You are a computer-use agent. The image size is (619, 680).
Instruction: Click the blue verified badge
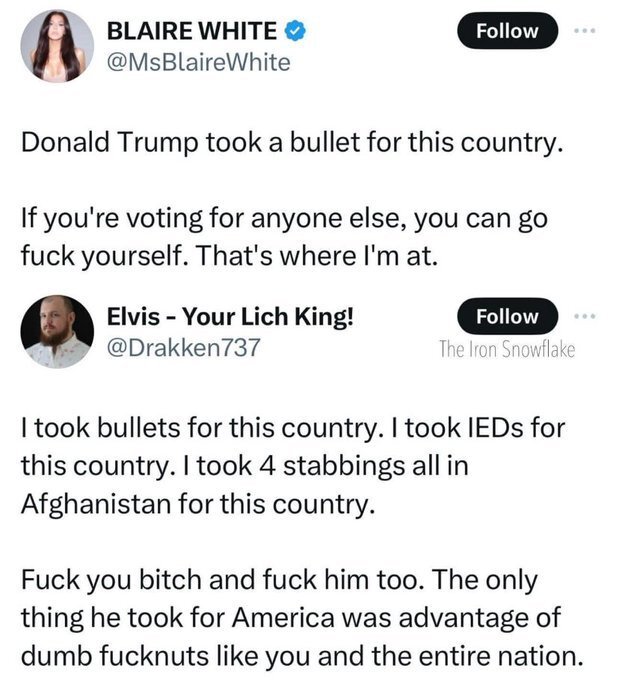295,31
